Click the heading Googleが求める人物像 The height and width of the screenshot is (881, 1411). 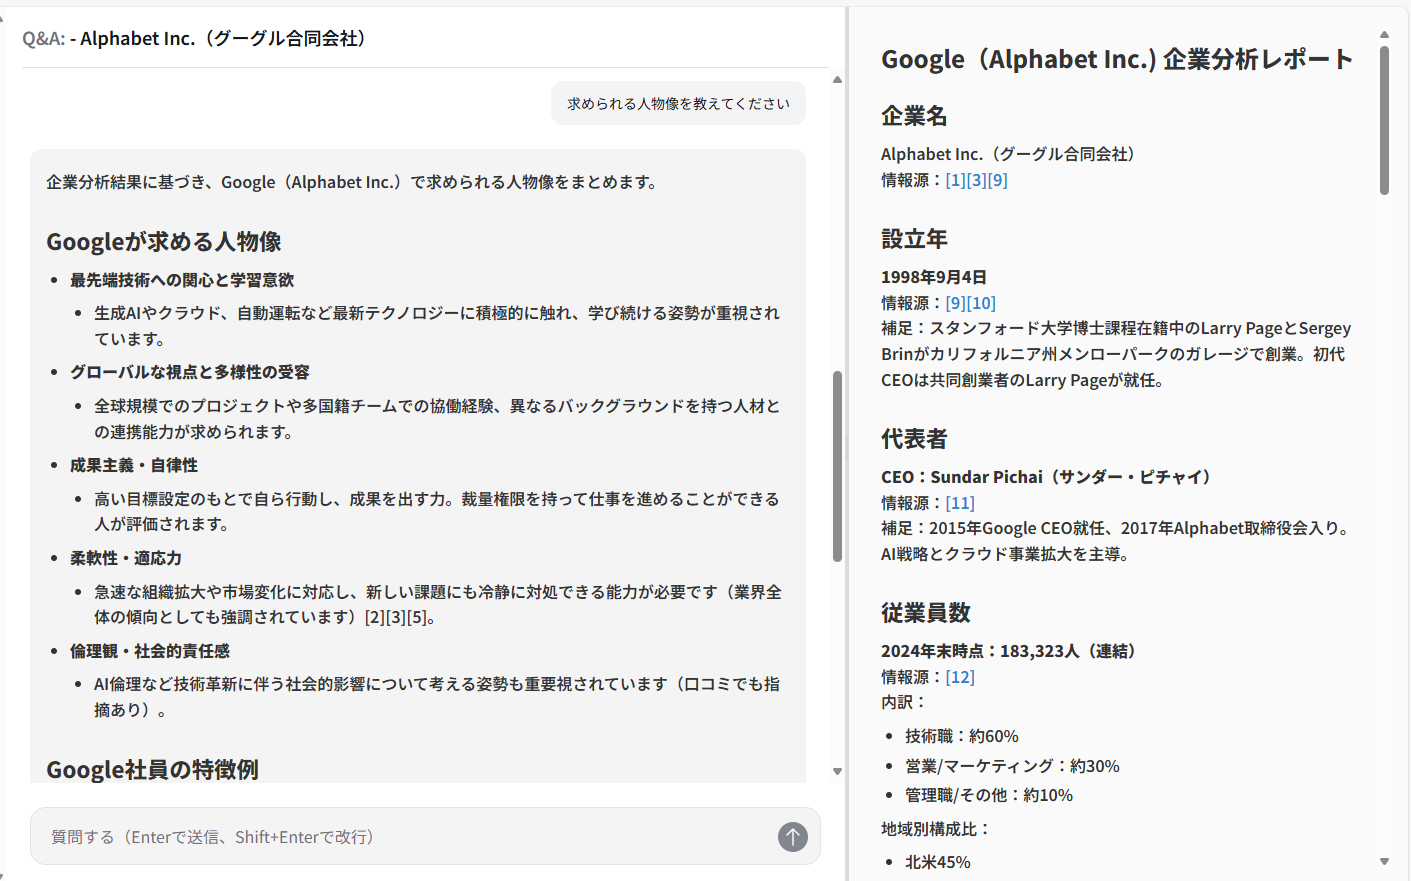[x=164, y=242]
